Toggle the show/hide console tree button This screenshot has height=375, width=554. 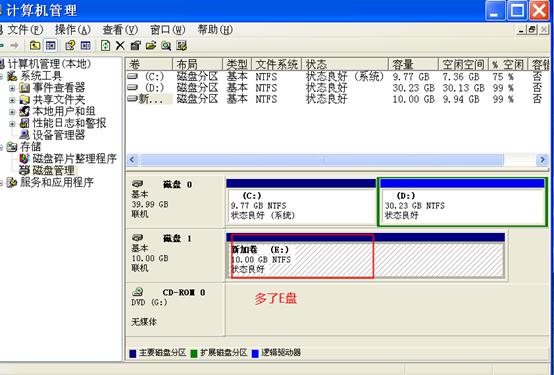[51, 45]
